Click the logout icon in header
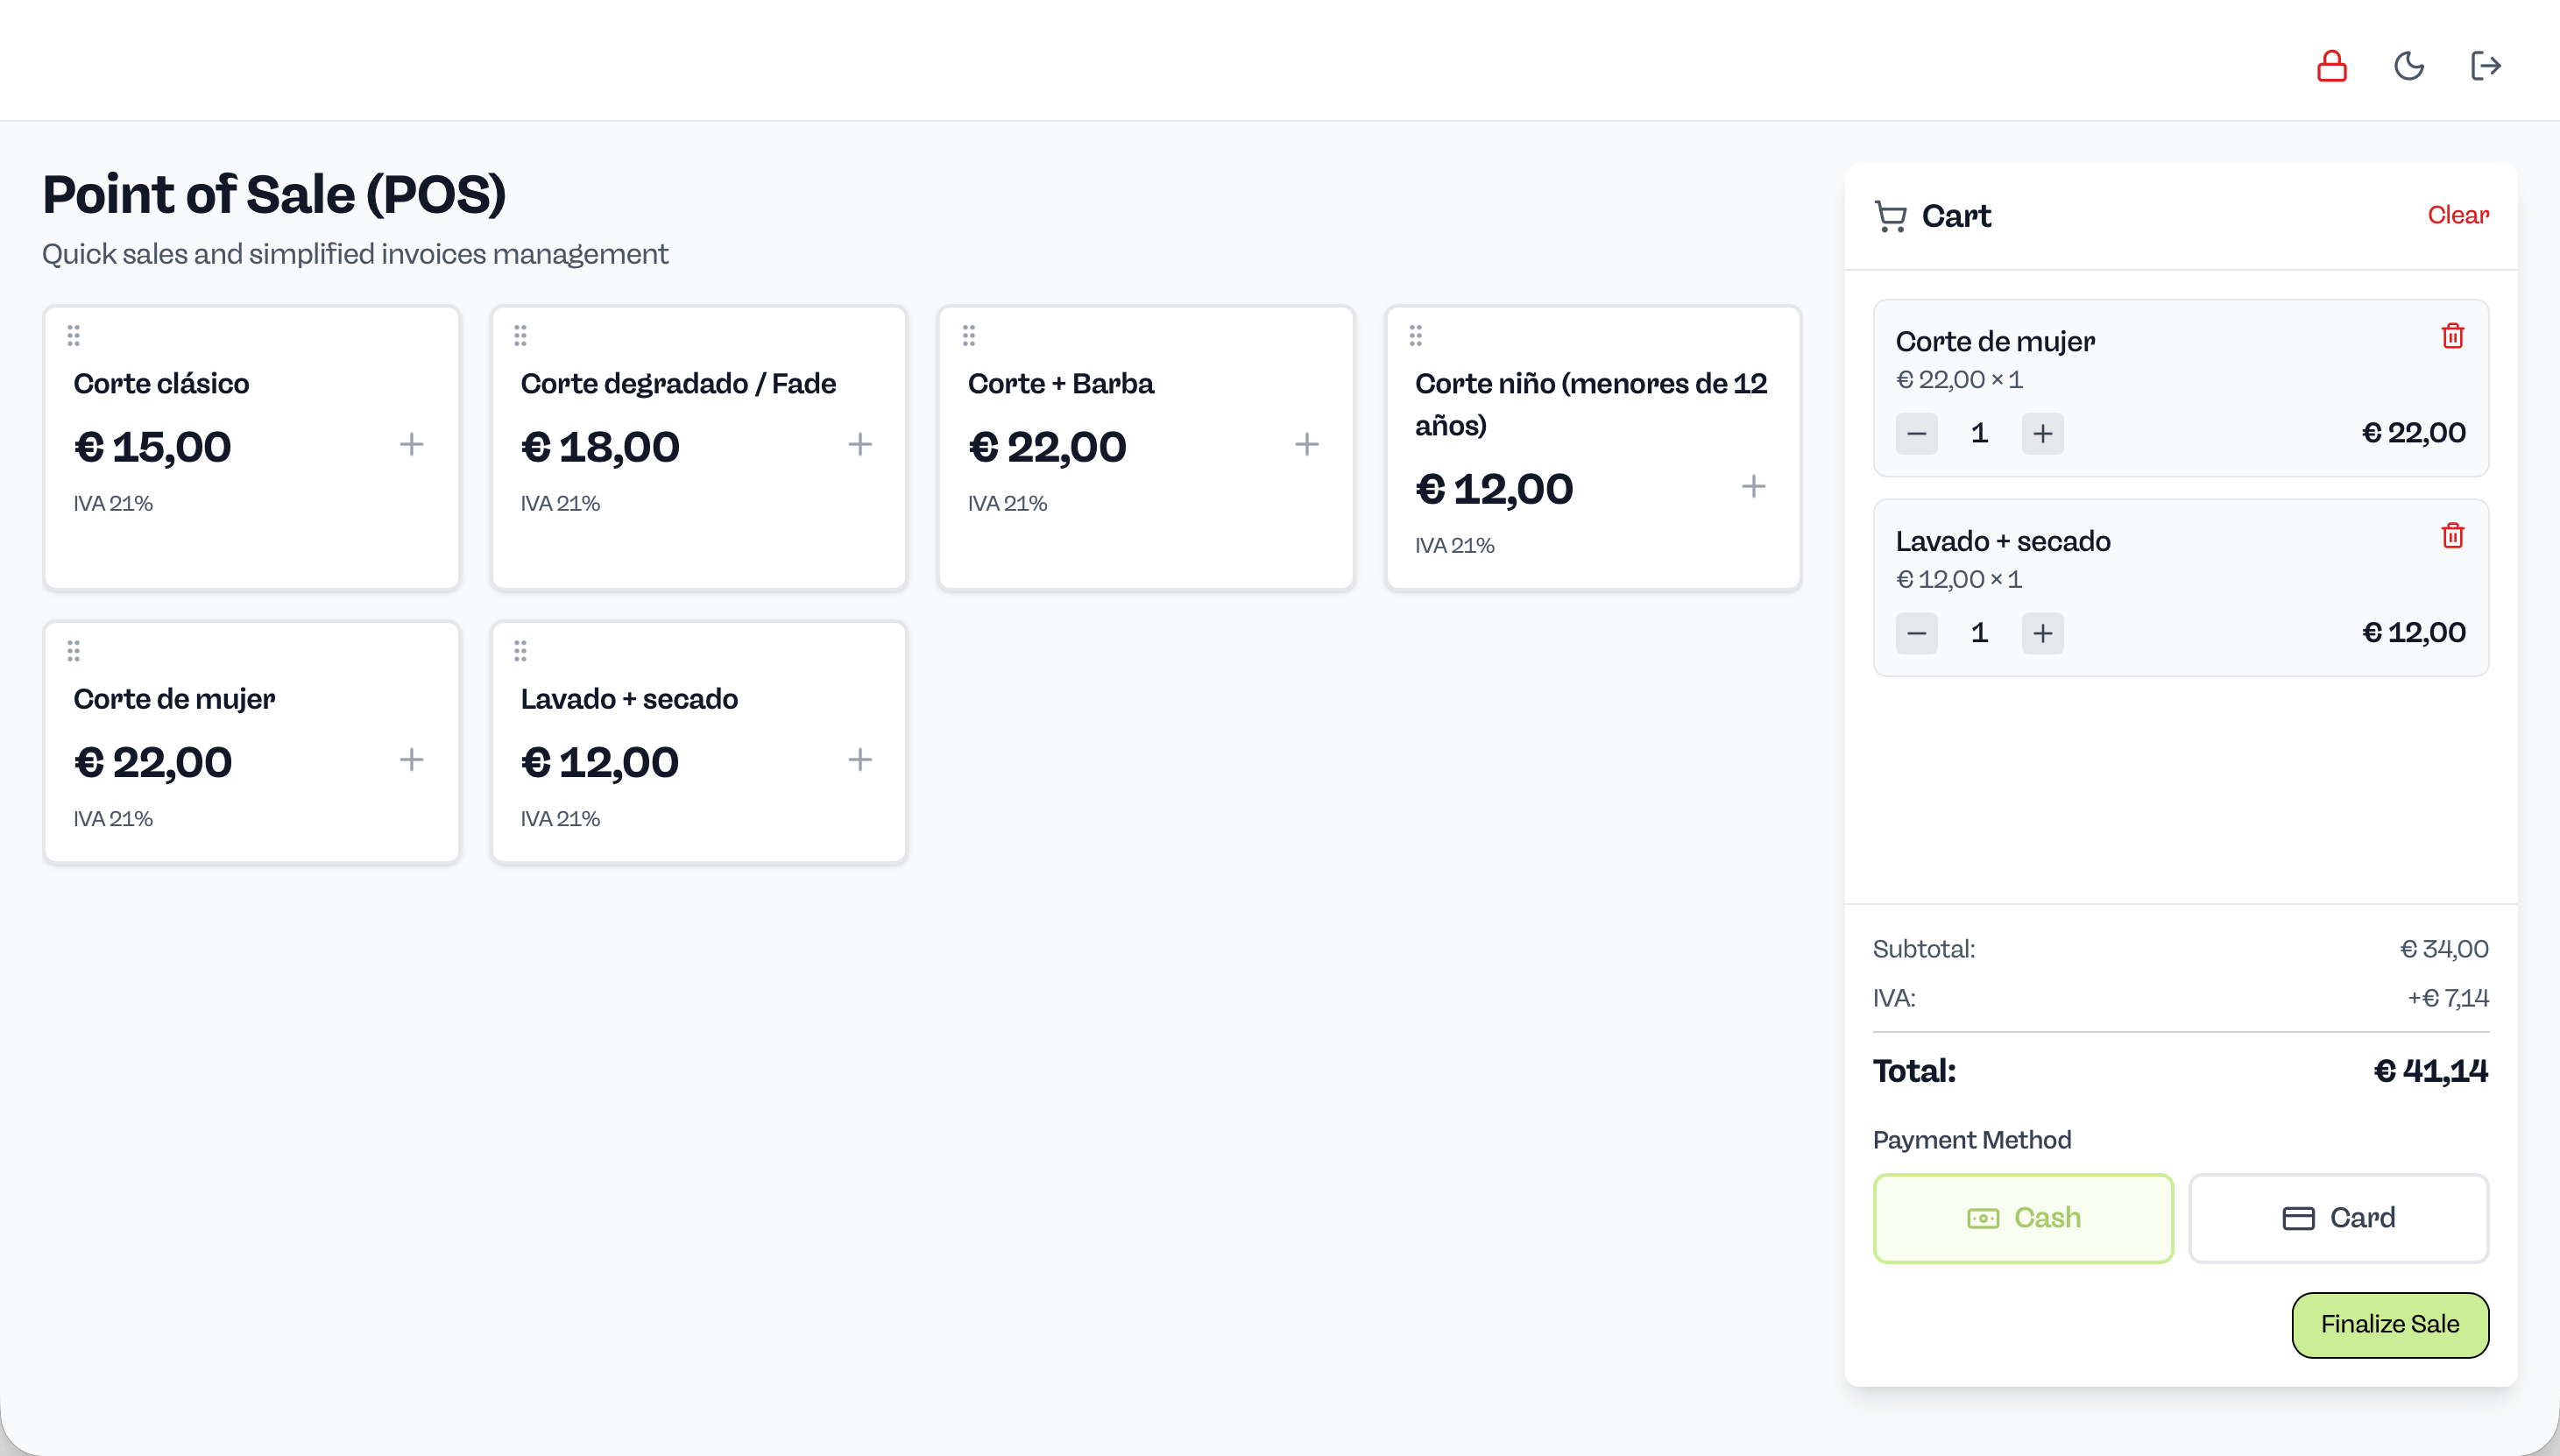 pos(2485,66)
